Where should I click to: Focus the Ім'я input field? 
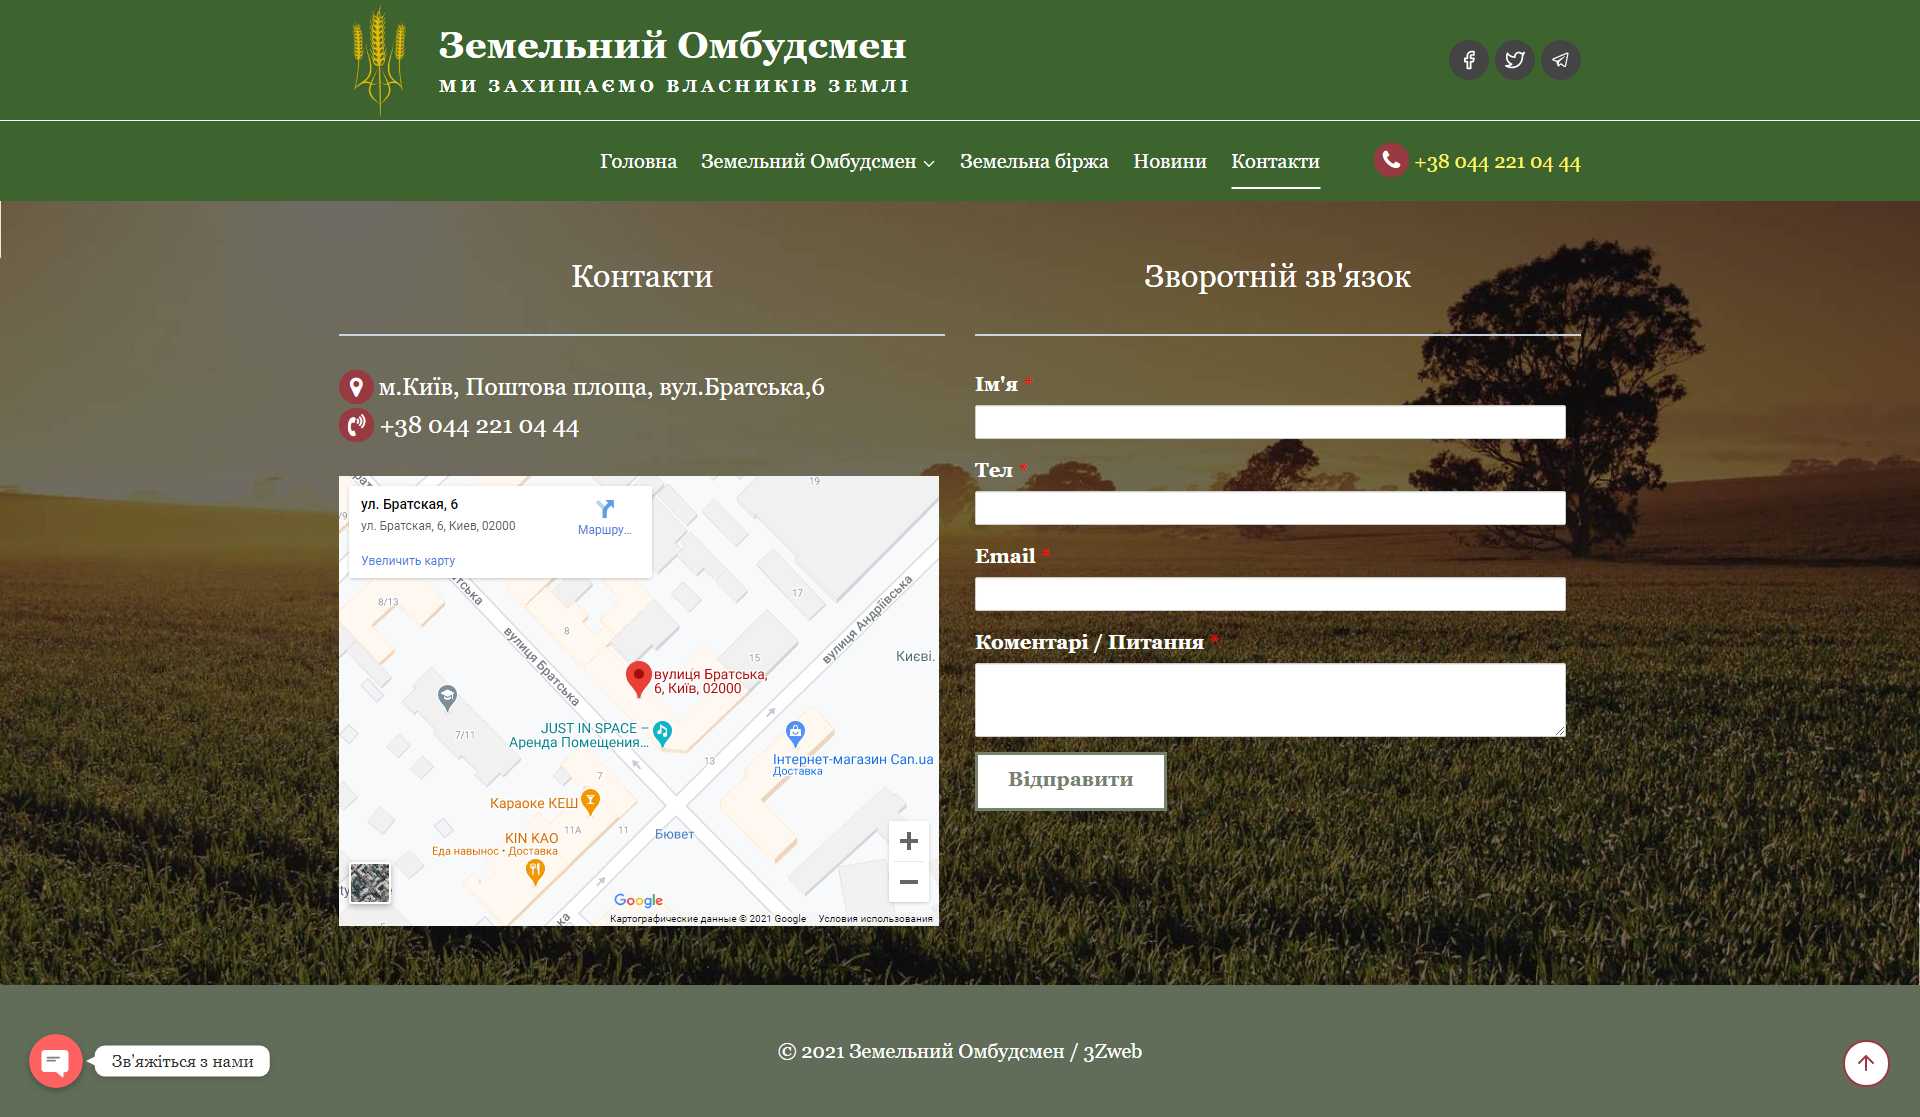point(1269,422)
